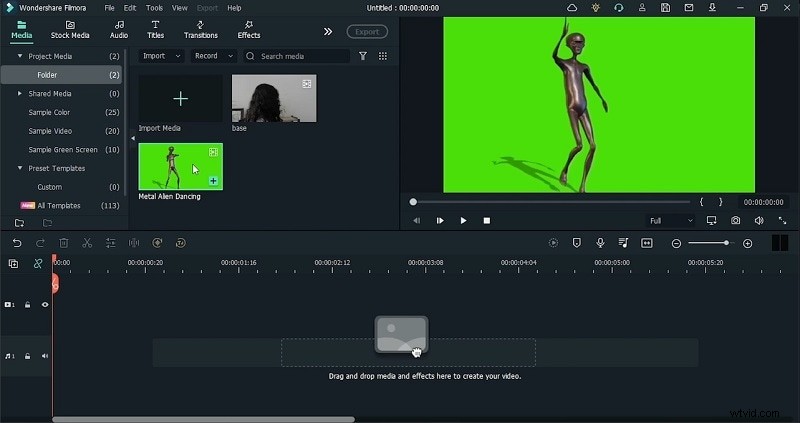
Task: Hide video track 1 with eye icon
Action: coord(45,305)
